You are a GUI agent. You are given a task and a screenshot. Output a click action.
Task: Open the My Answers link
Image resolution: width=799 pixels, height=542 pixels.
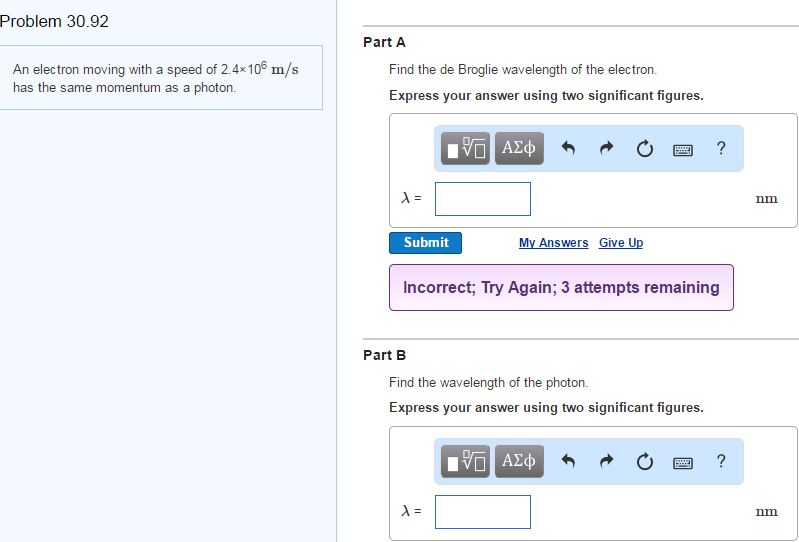[553, 243]
